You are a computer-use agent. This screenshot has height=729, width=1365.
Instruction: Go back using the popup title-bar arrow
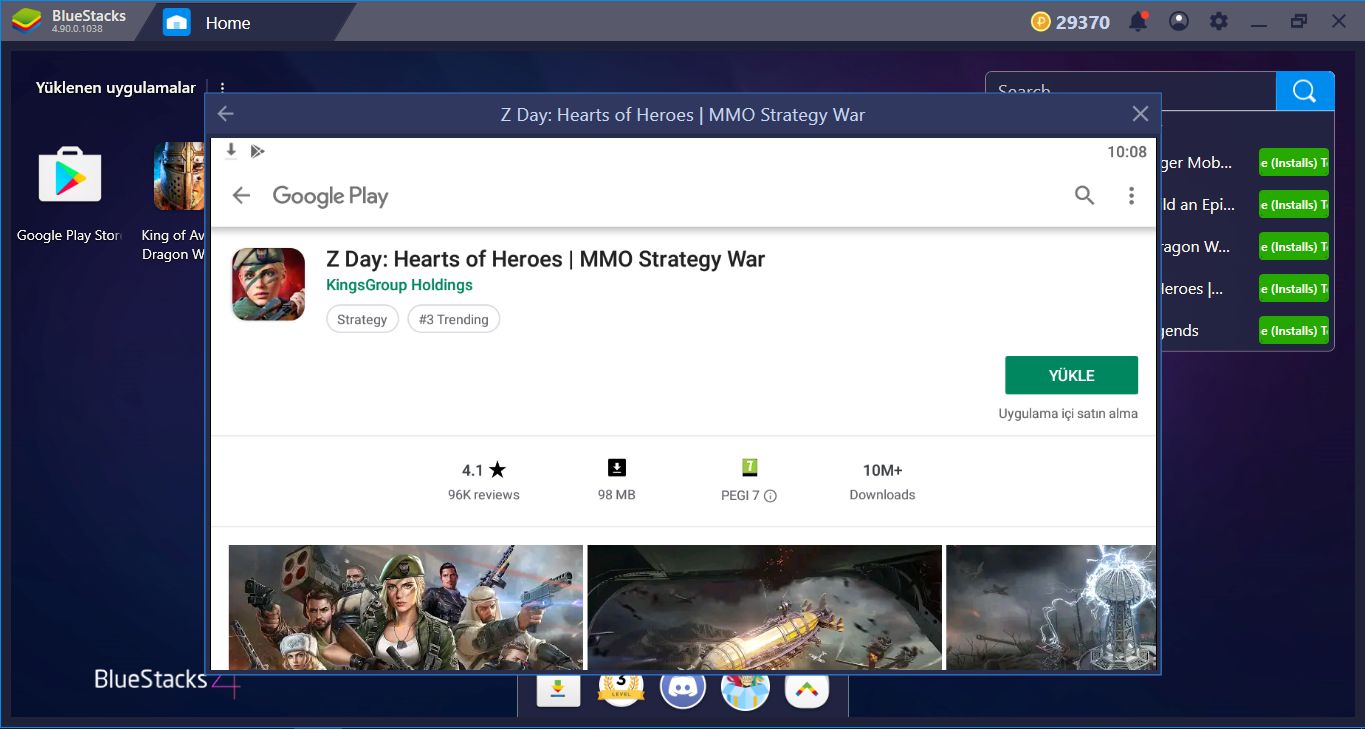click(x=225, y=114)
